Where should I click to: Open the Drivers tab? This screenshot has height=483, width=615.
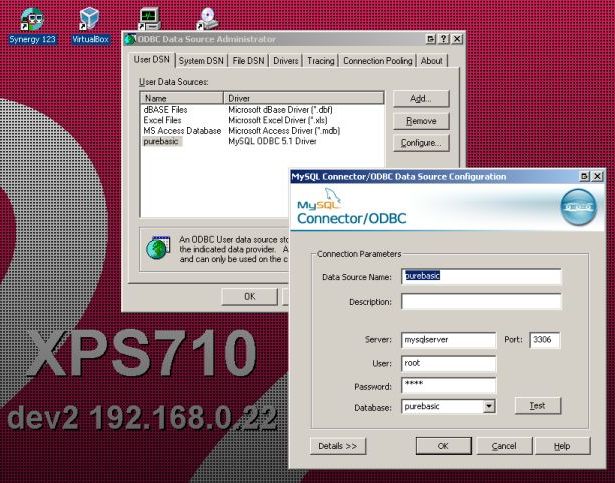(x=286, y=61)
